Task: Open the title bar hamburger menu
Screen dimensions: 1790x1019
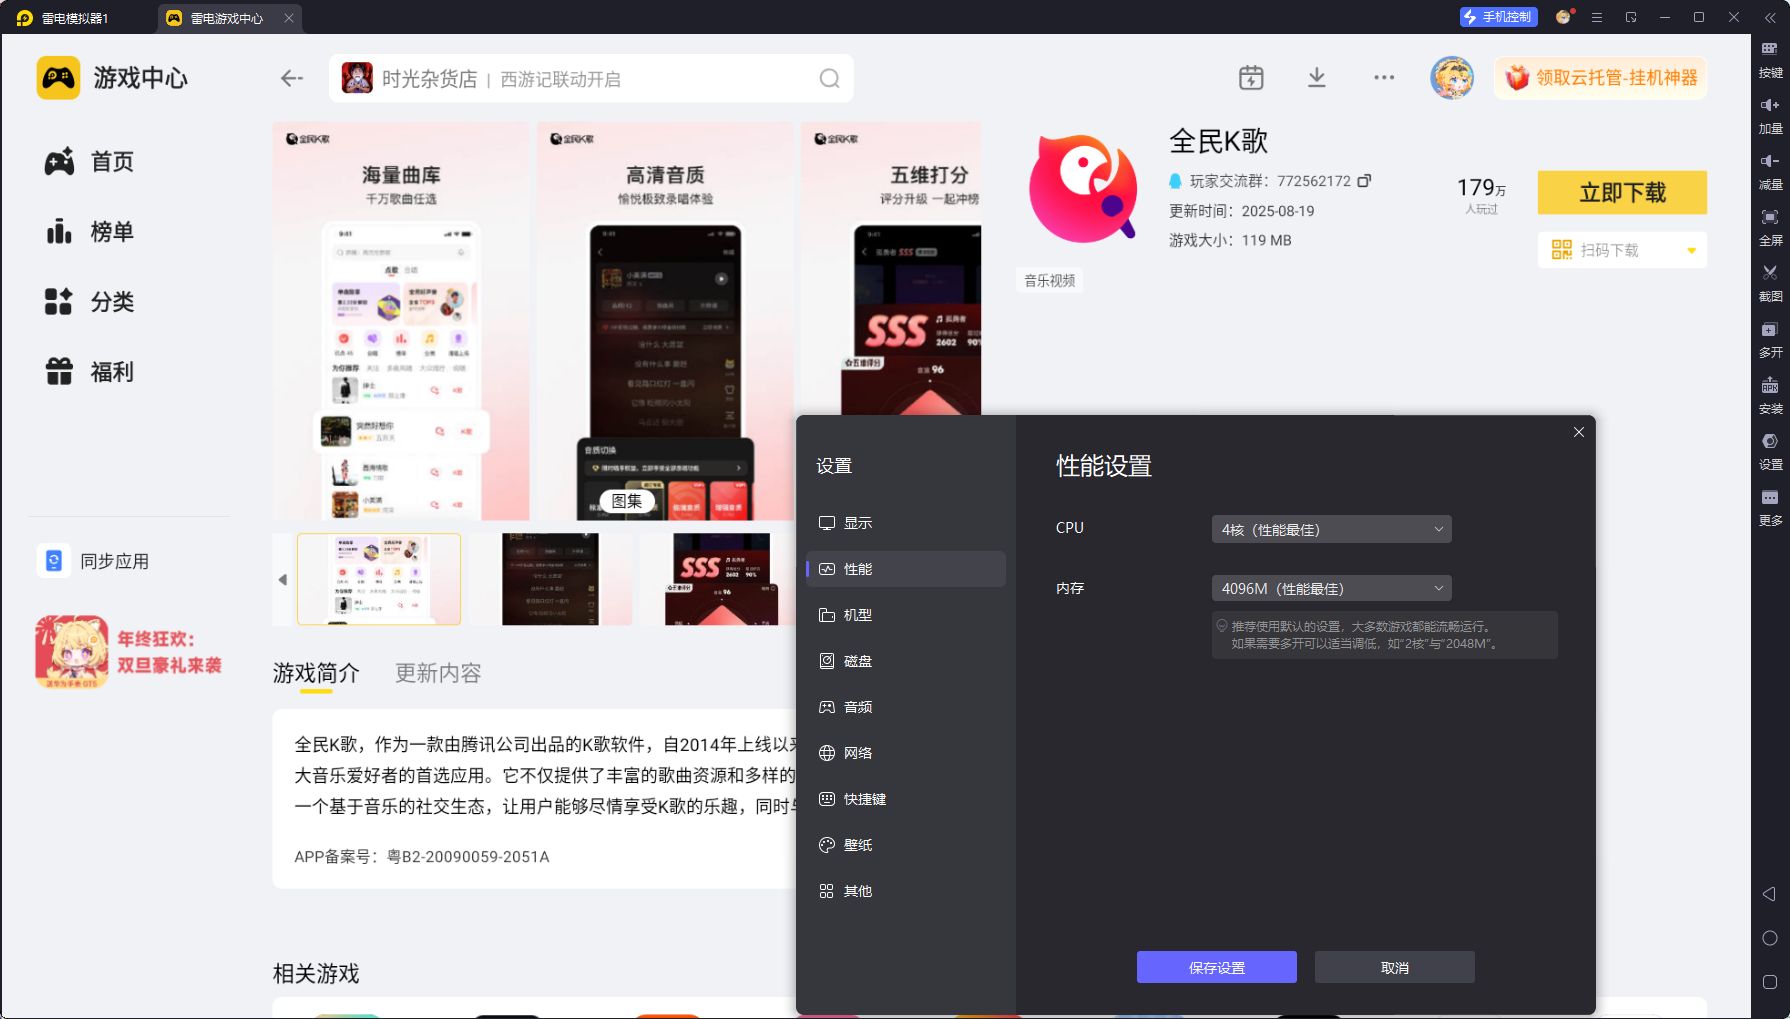Action: click(x=1597, y=18)
